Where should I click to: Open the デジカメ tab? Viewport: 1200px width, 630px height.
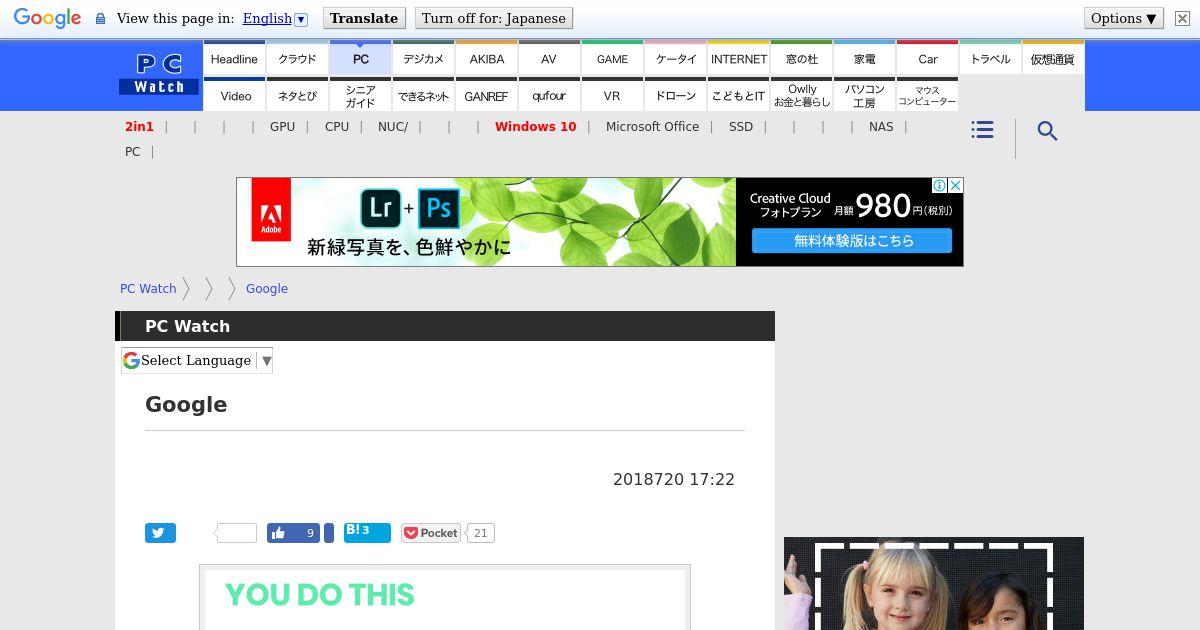423,58
